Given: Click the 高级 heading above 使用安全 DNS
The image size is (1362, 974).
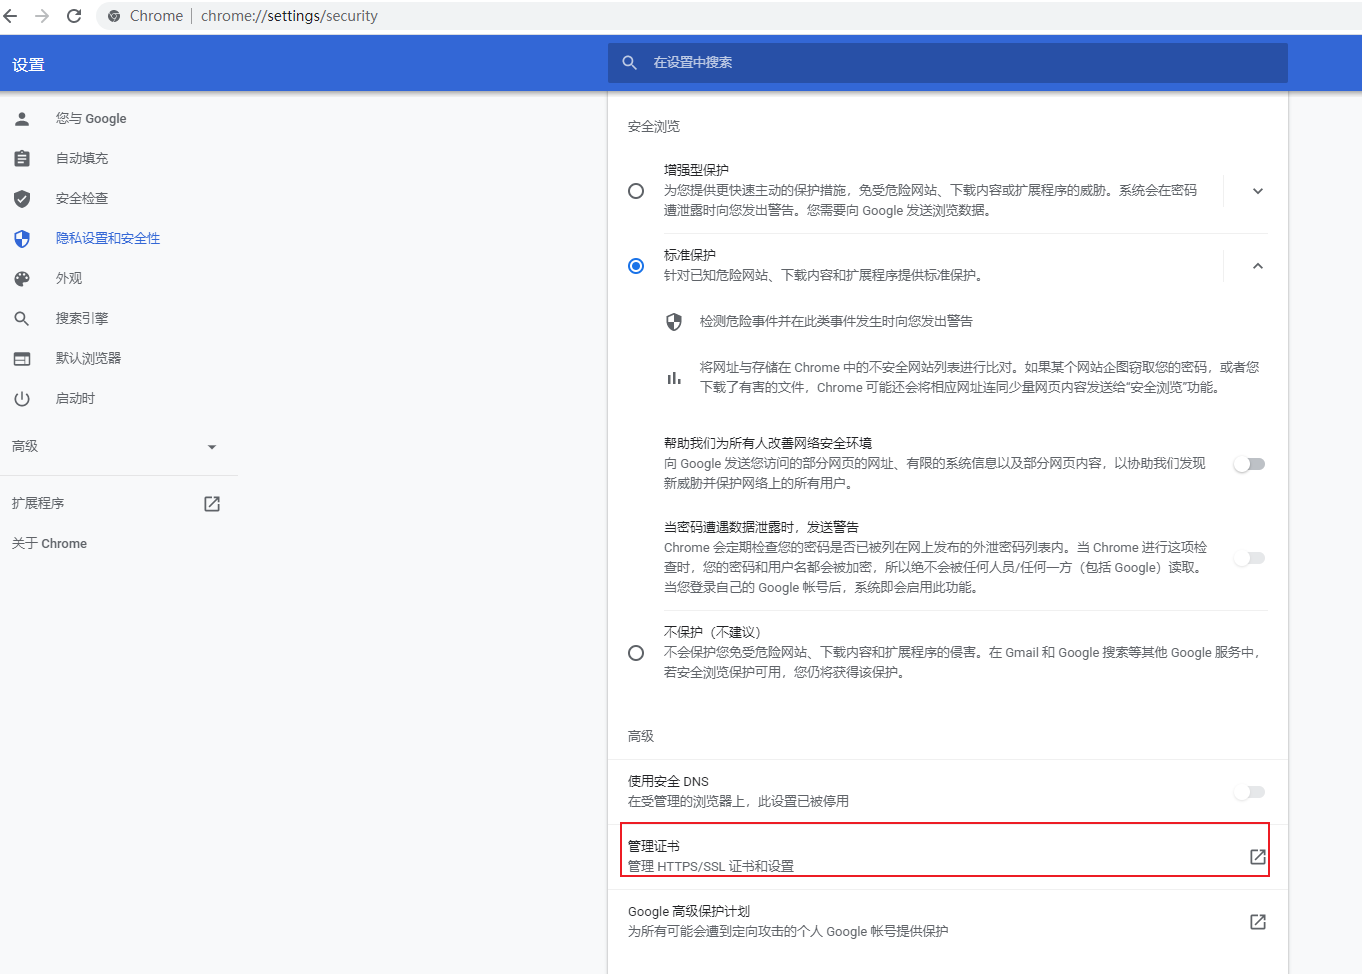Looking at the screenshot, I should coord(641,736).
